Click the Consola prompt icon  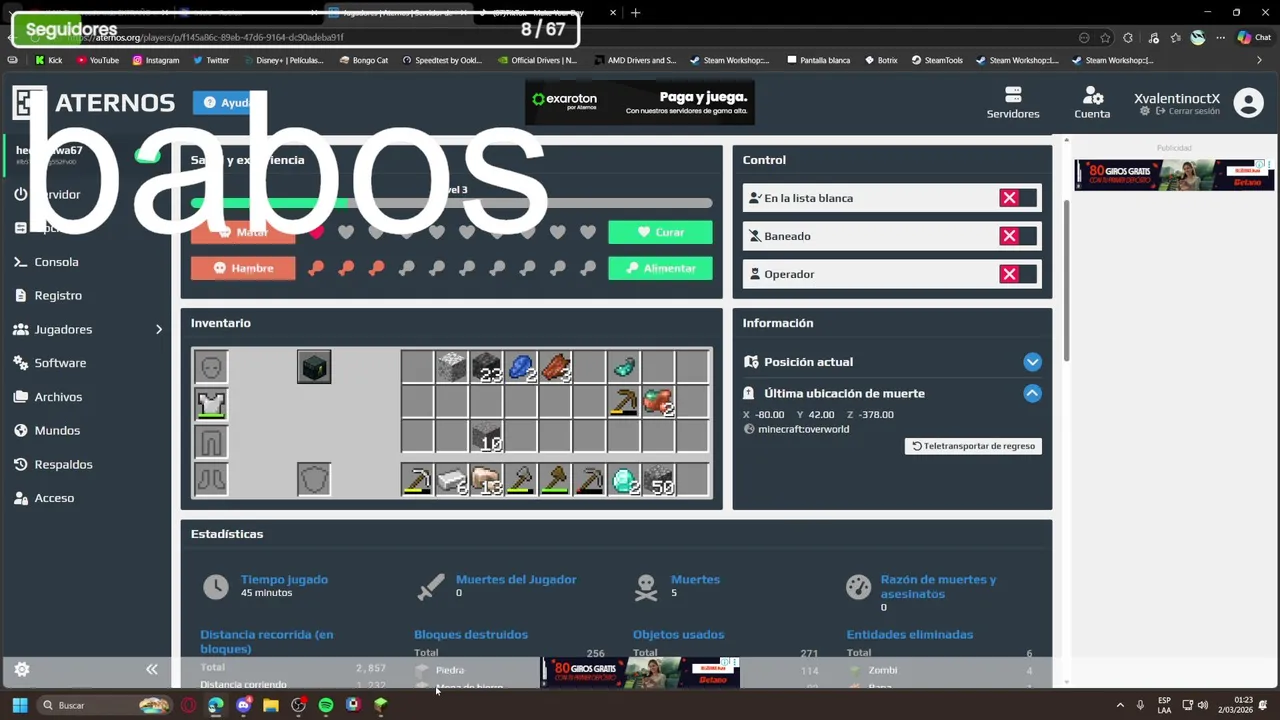point(20,262)
